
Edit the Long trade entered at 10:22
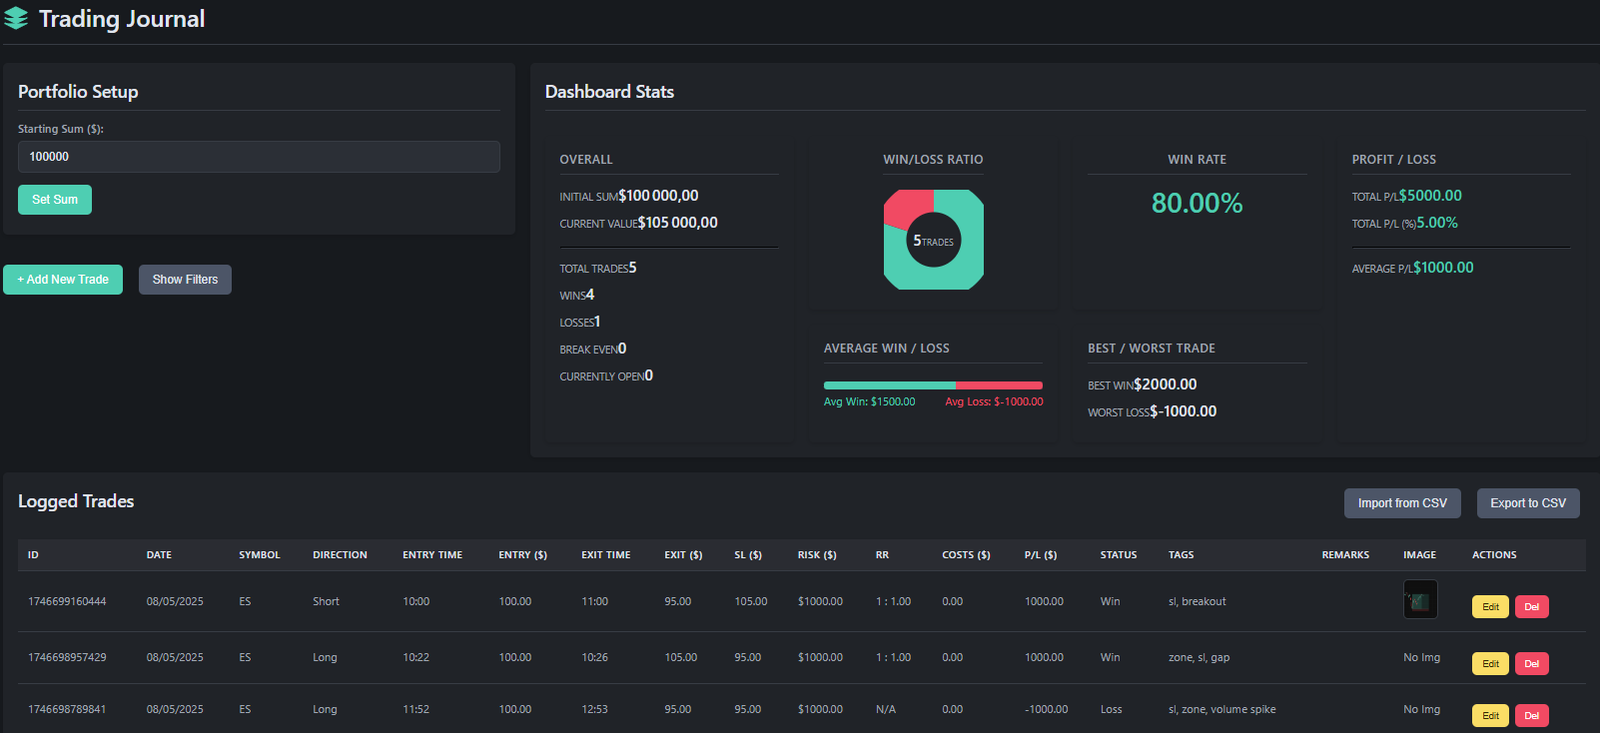point(1490,664)
